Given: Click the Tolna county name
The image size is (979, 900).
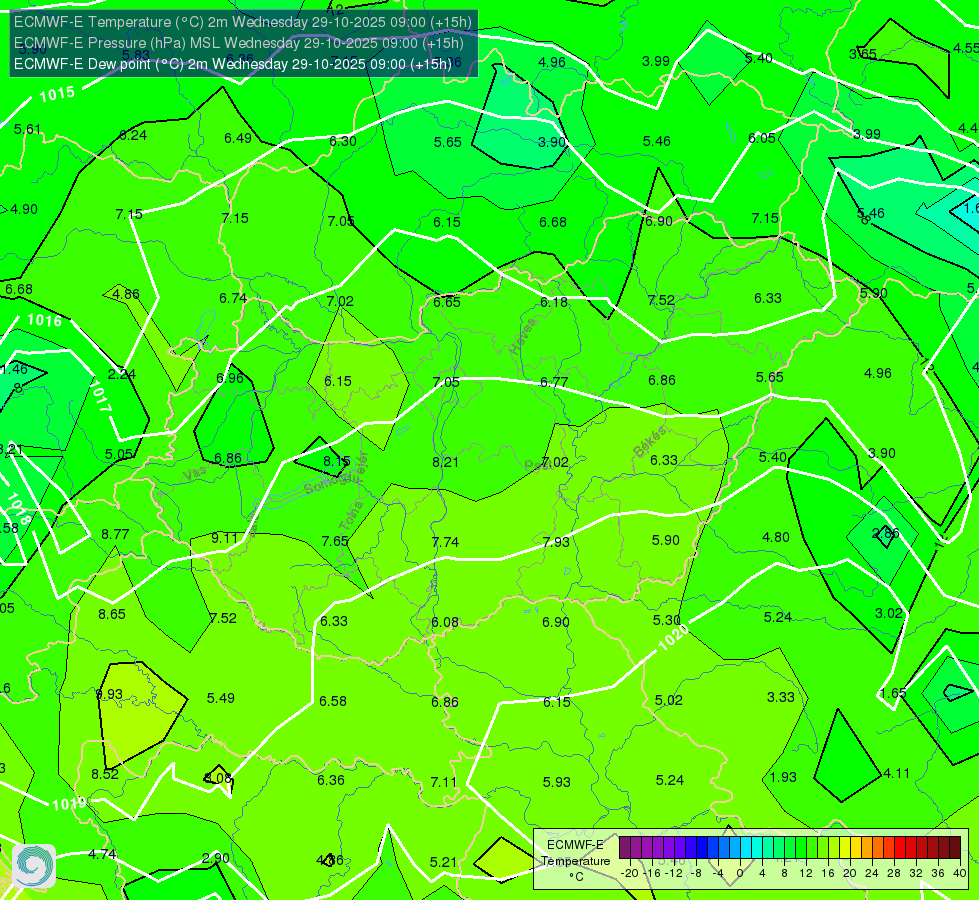Looking at the screenshot, I should [350, 516].
